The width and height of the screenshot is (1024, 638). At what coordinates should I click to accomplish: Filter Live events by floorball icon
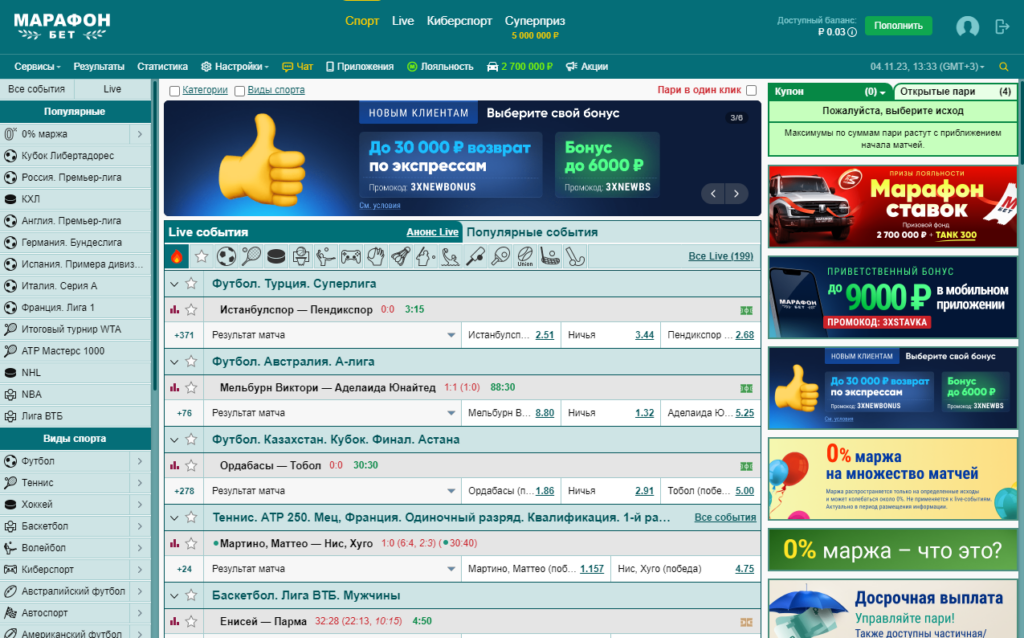click(550, 257)
